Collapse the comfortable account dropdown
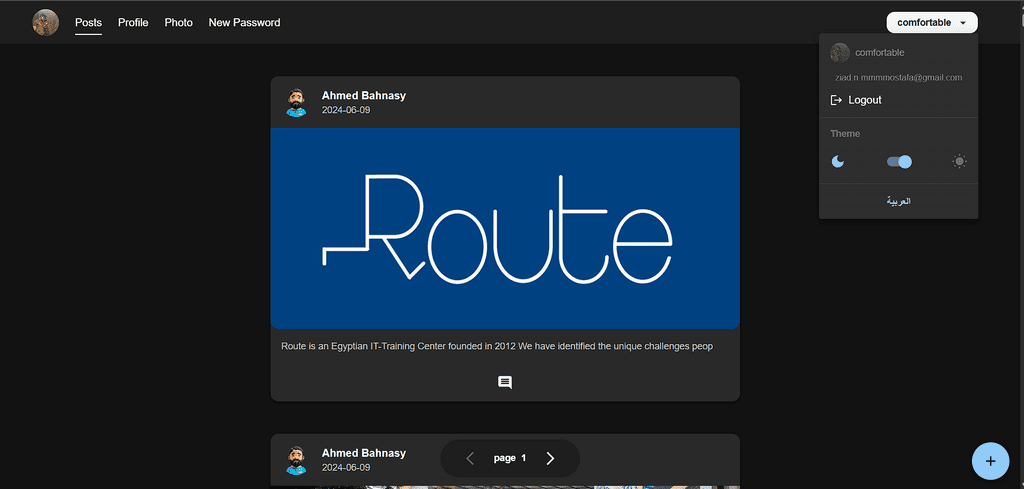 point(932,22)
